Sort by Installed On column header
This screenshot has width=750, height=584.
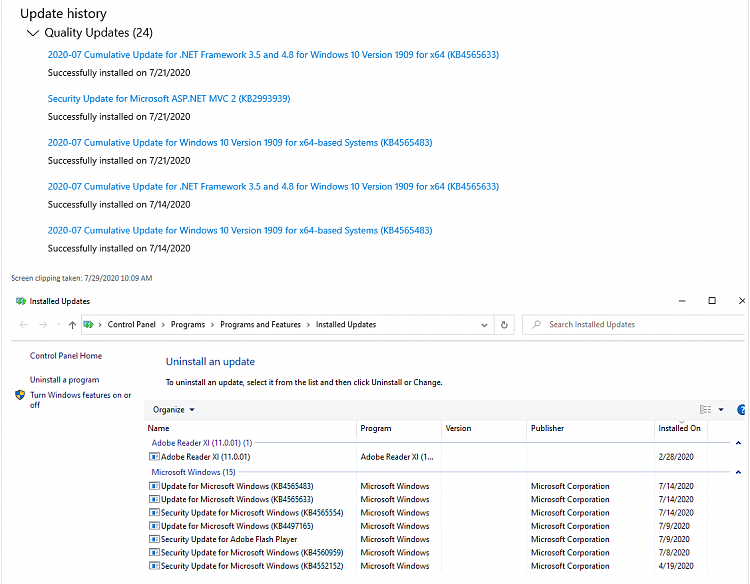680,429
